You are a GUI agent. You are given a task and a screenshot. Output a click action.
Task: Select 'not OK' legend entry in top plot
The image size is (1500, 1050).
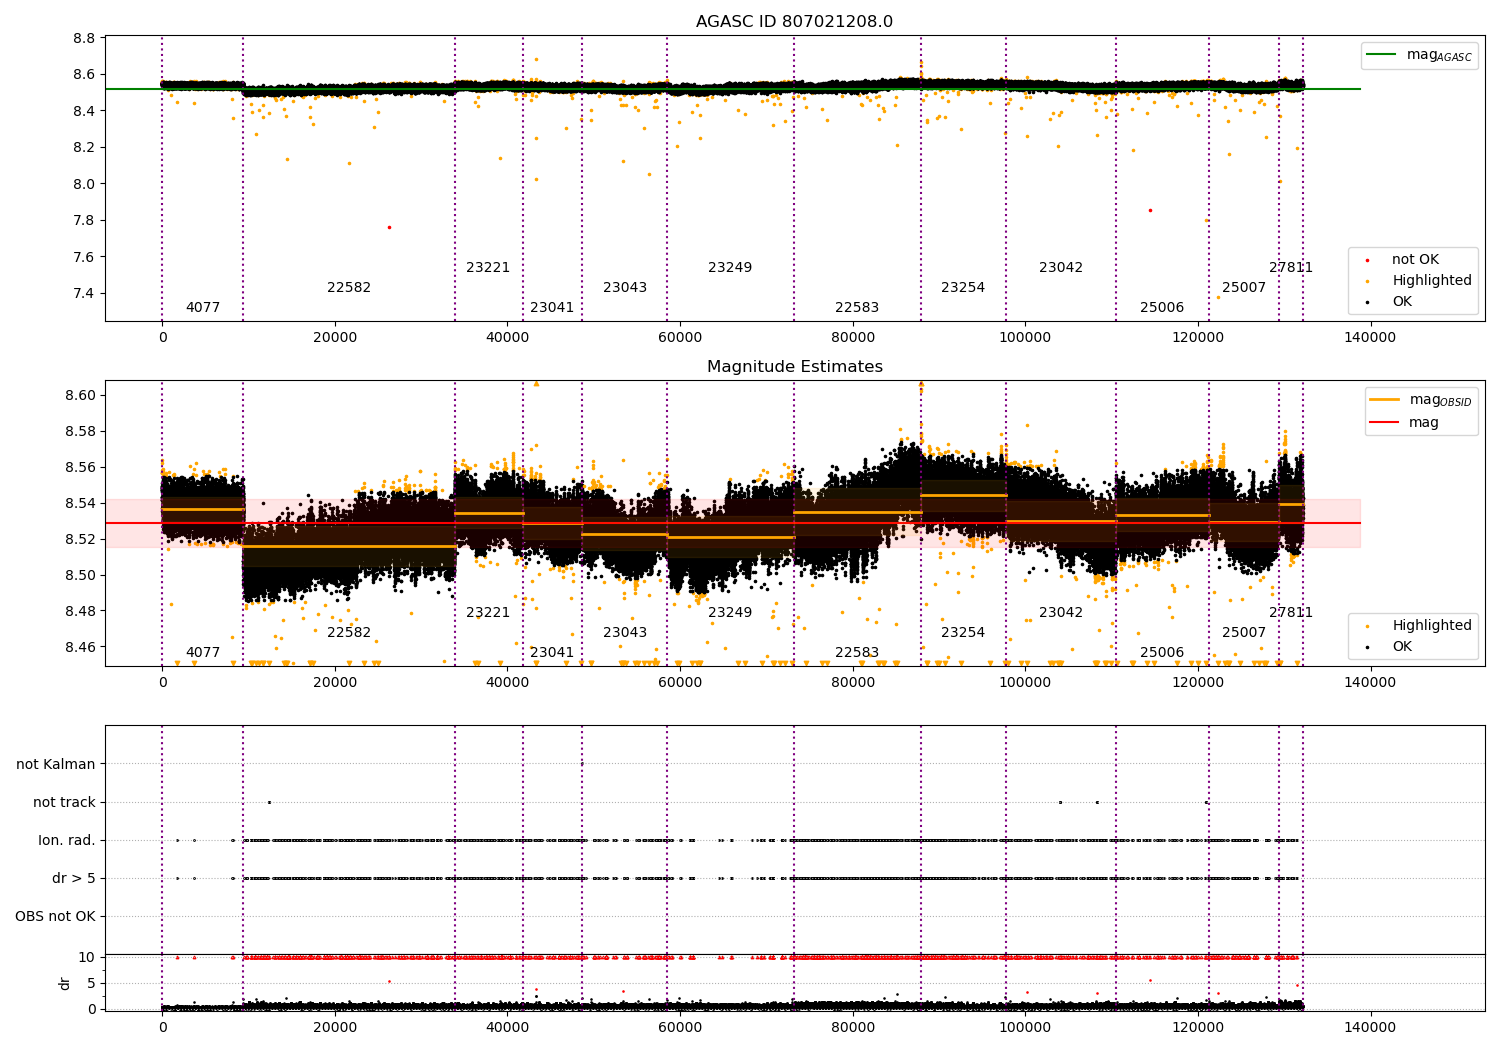tap(1415, 260)
